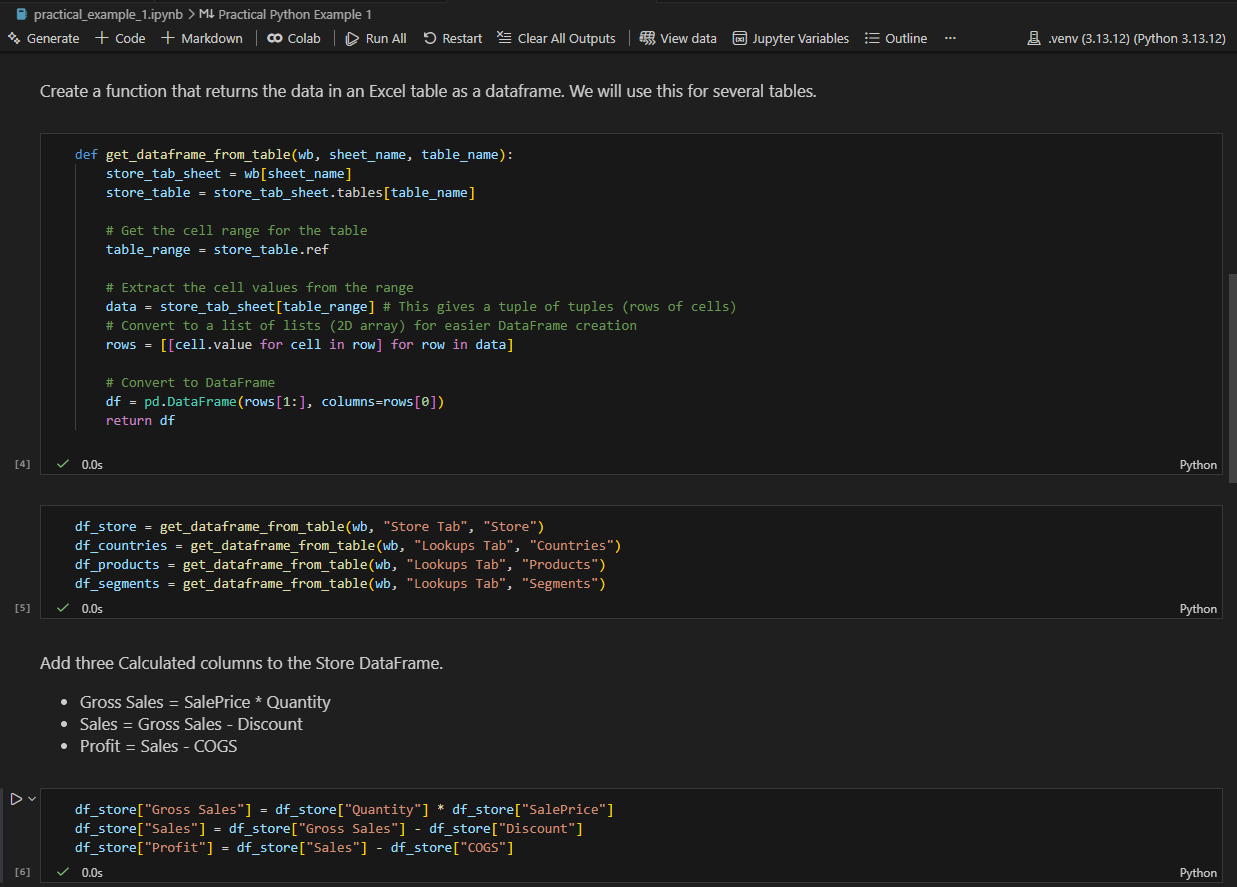The width and height of the screenshot is (1237, 887).
Task: Click the Python label under cell [5]
Action: pyautogui.click(x=1198, y=608)
